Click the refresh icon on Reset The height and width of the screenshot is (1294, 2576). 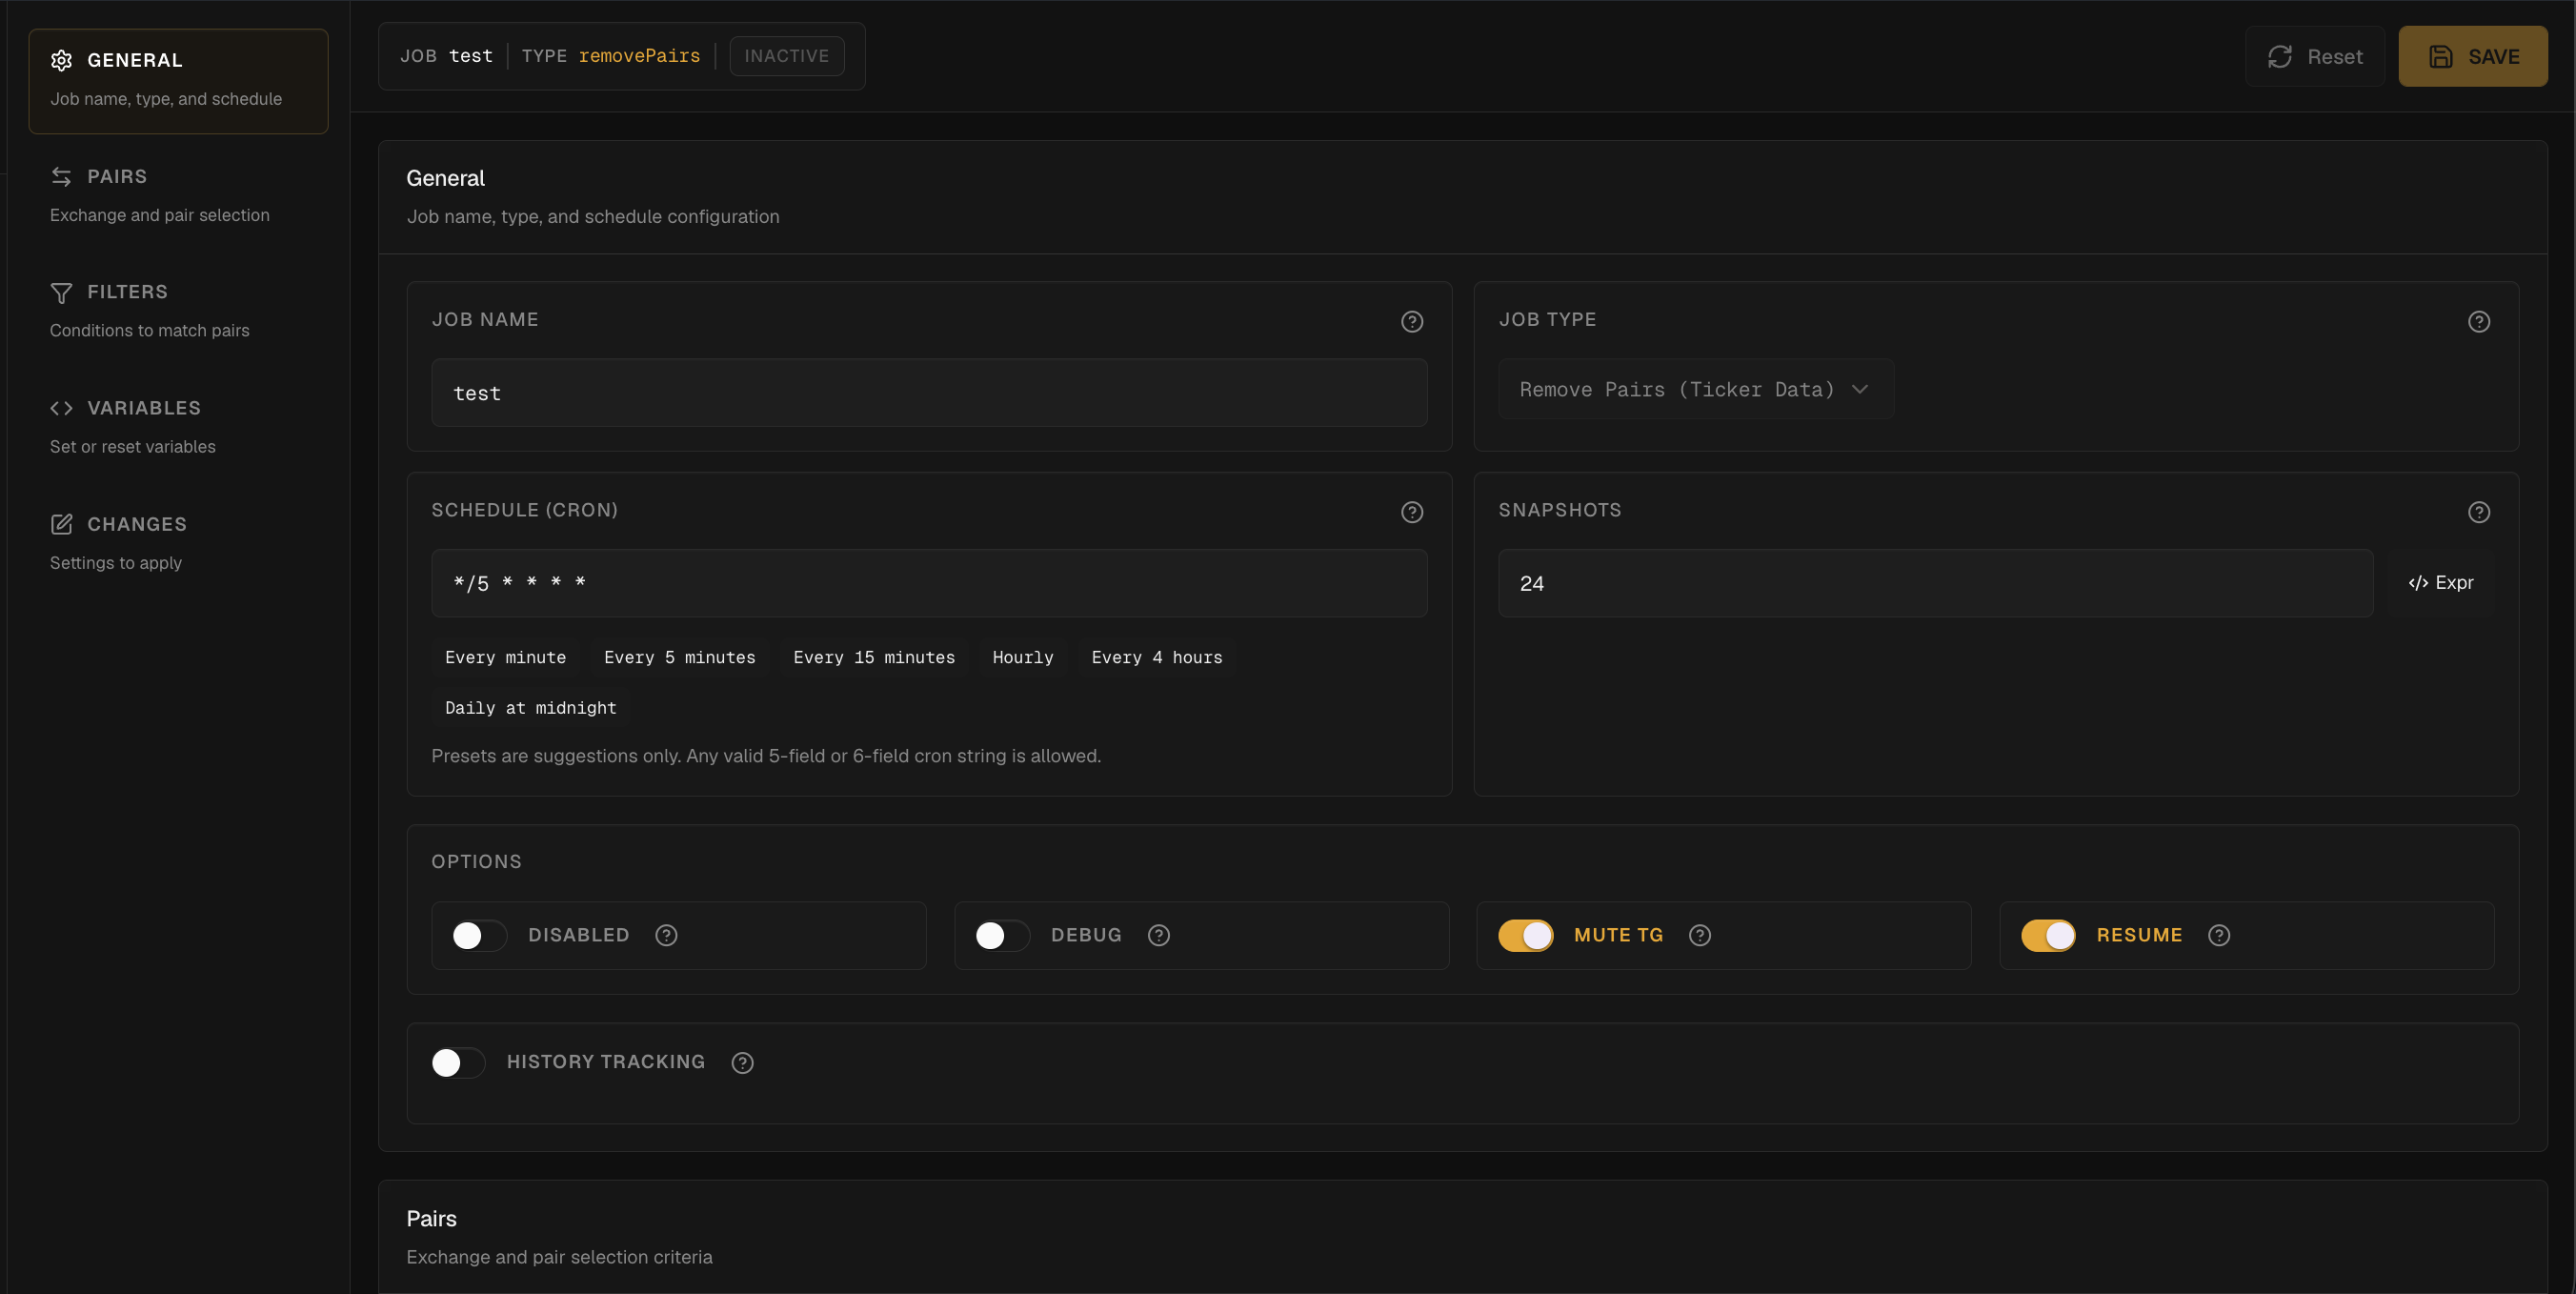tap(2280, 57)
